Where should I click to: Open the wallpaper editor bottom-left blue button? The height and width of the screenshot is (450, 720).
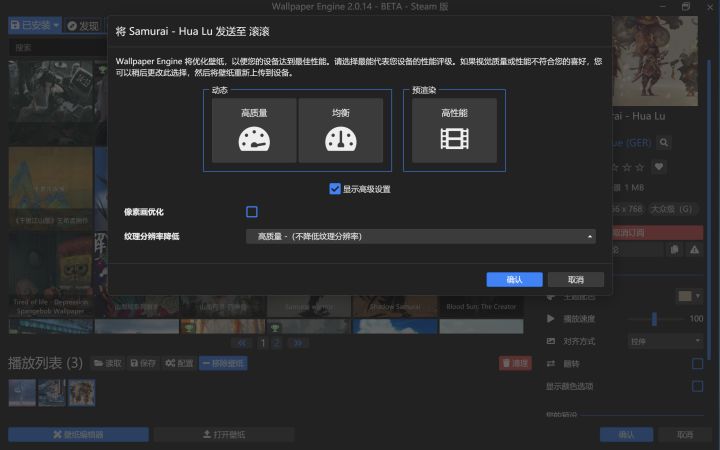point(78,434)
